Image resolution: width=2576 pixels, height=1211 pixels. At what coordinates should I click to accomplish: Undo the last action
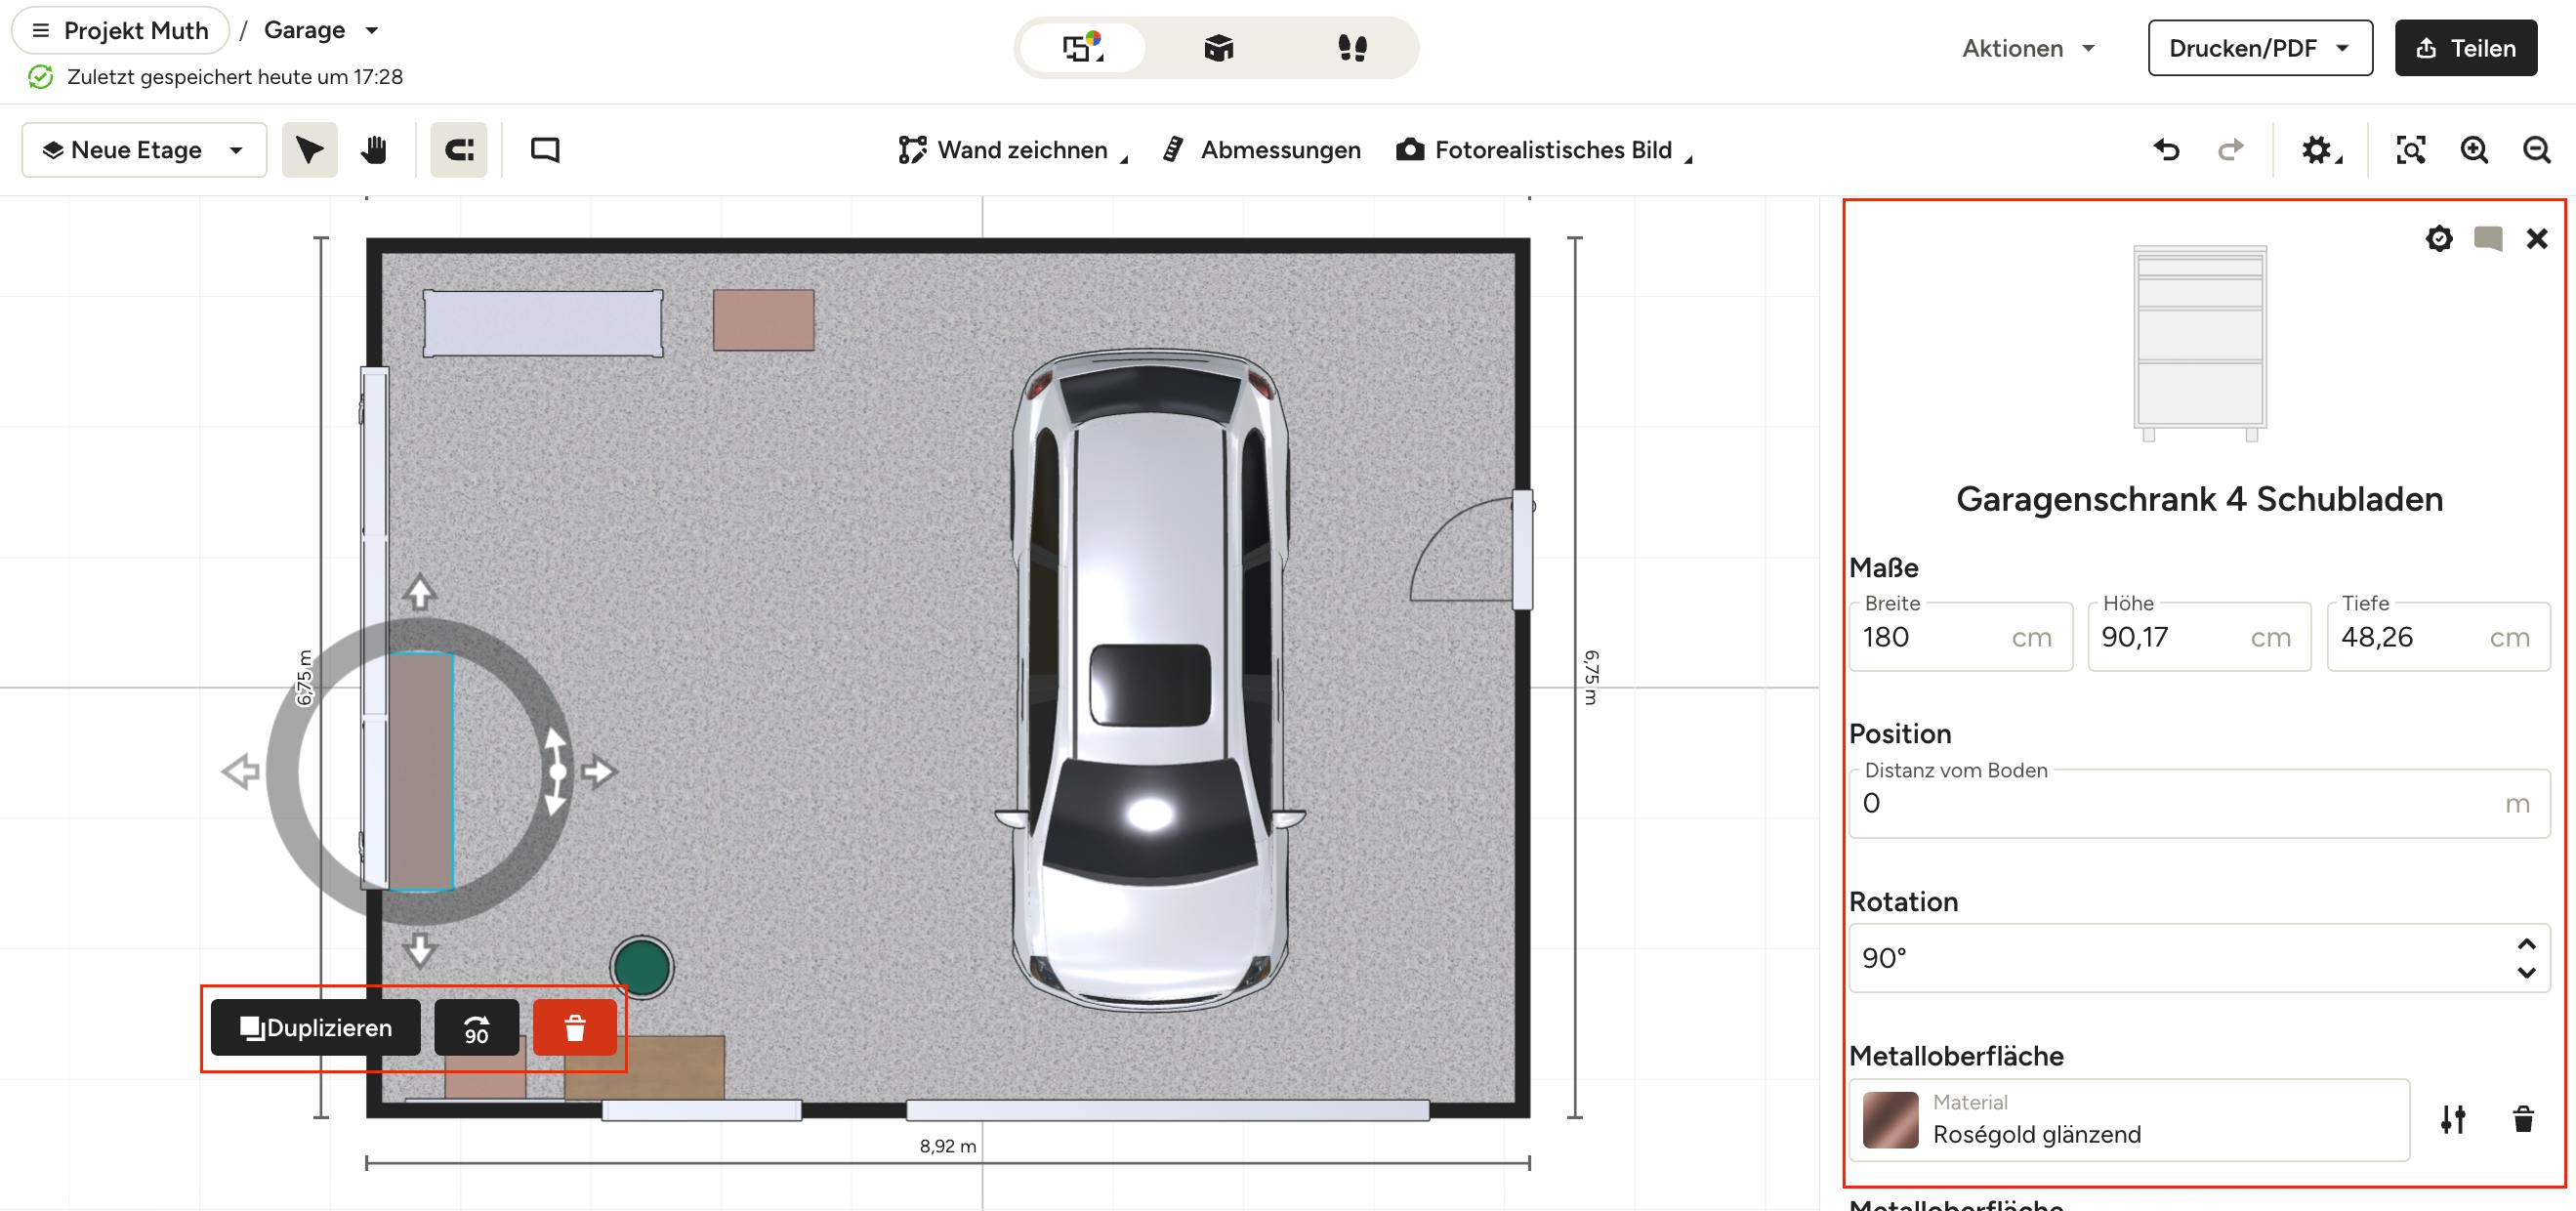tap(2167, 150)
